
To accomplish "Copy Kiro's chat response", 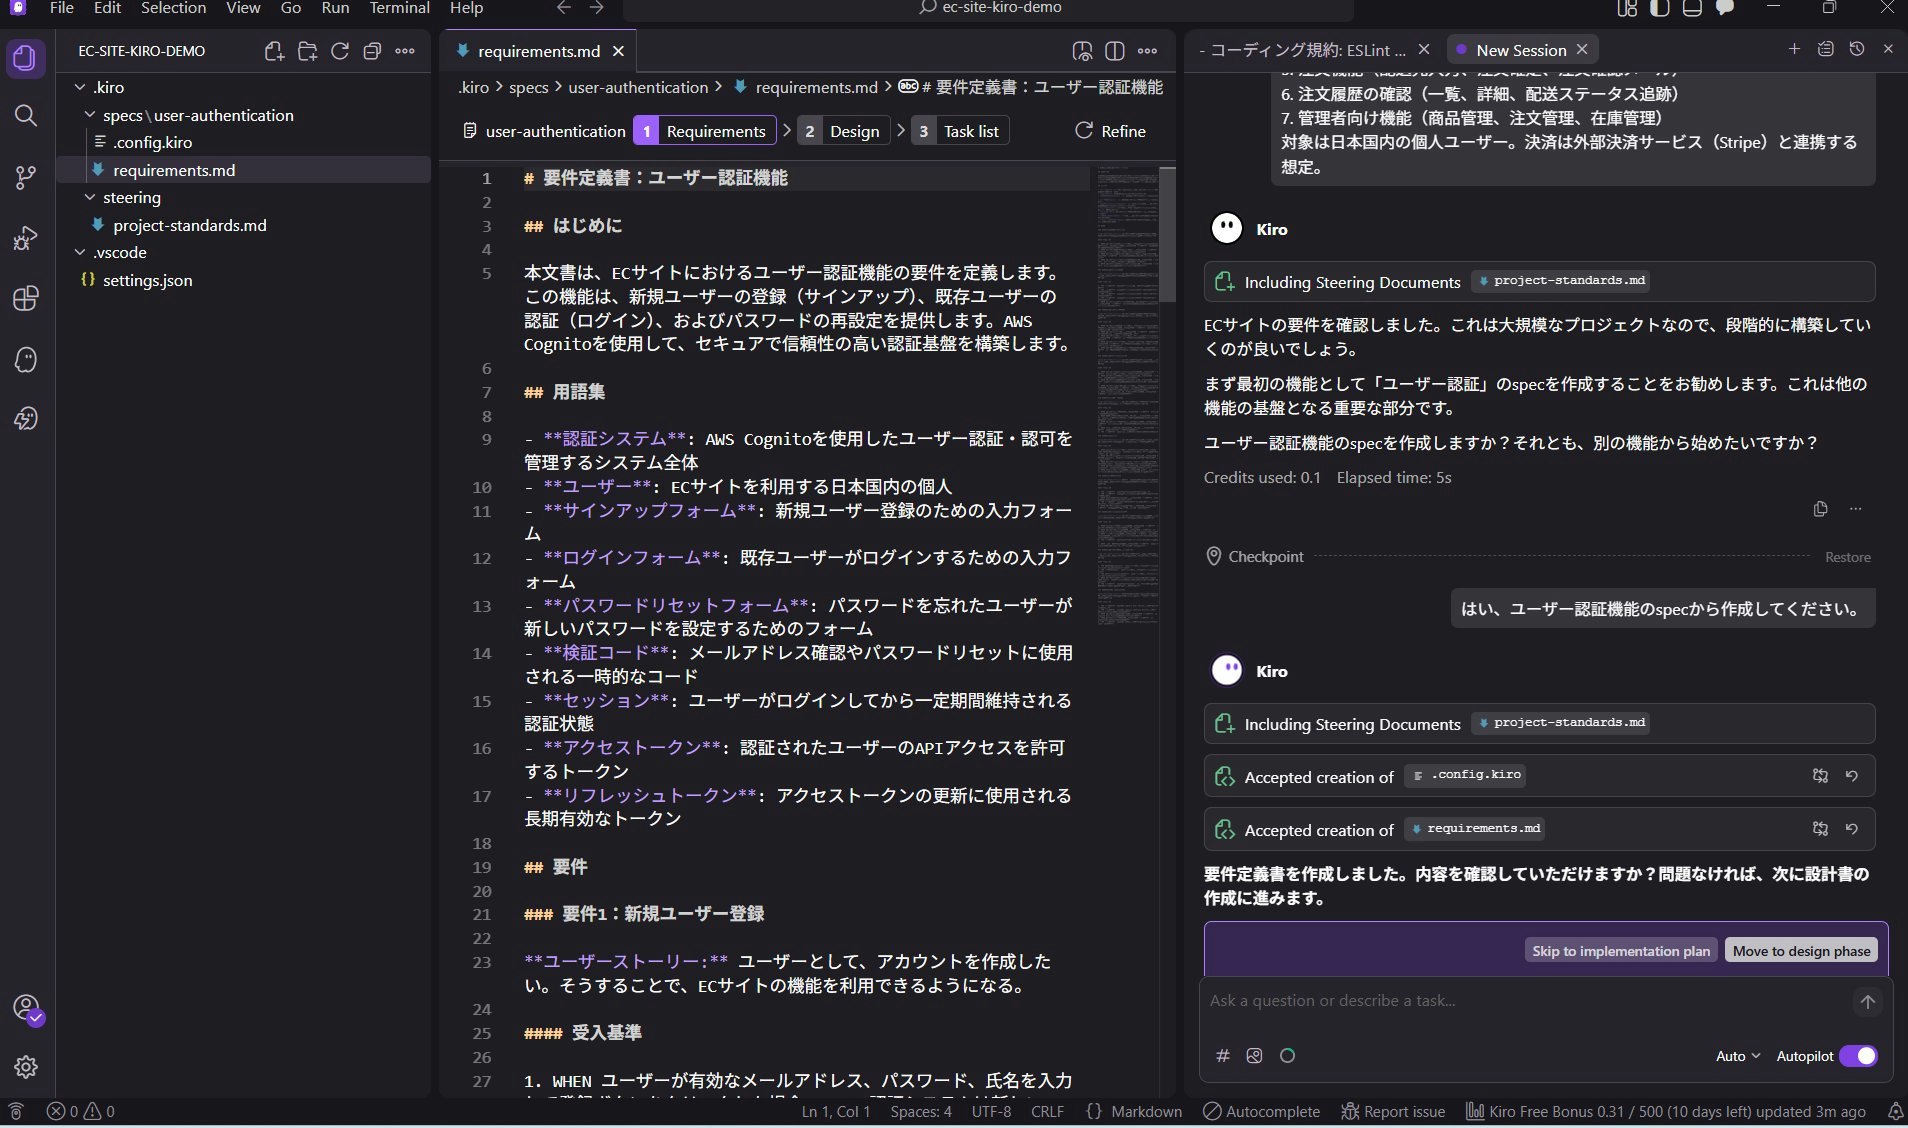I will [1819, 508].
